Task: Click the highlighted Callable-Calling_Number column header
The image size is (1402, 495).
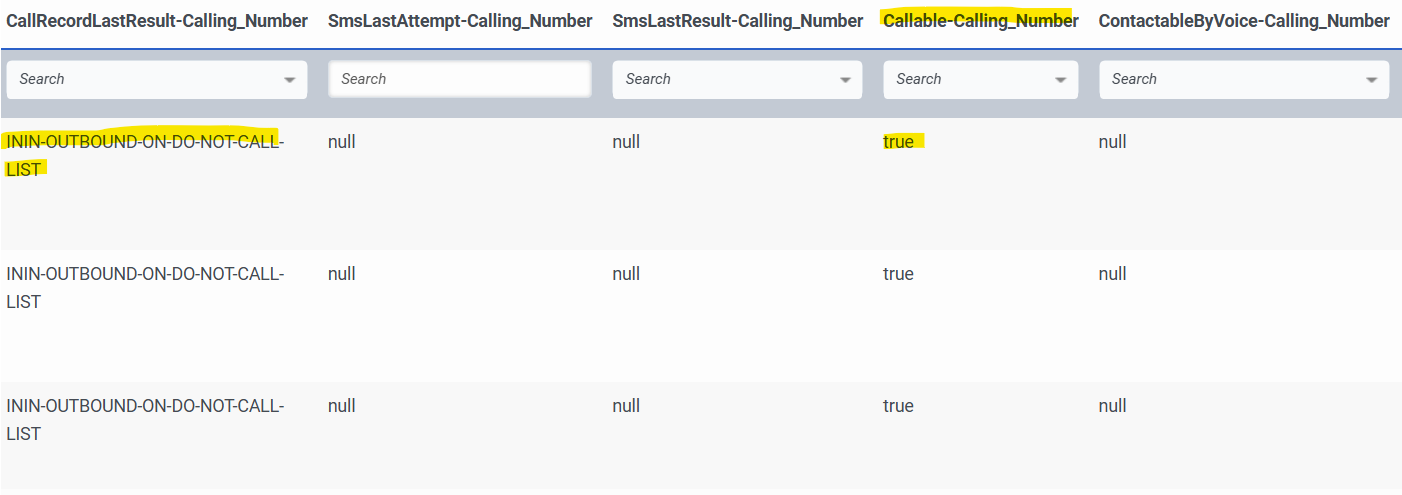Action: [980, 21]
